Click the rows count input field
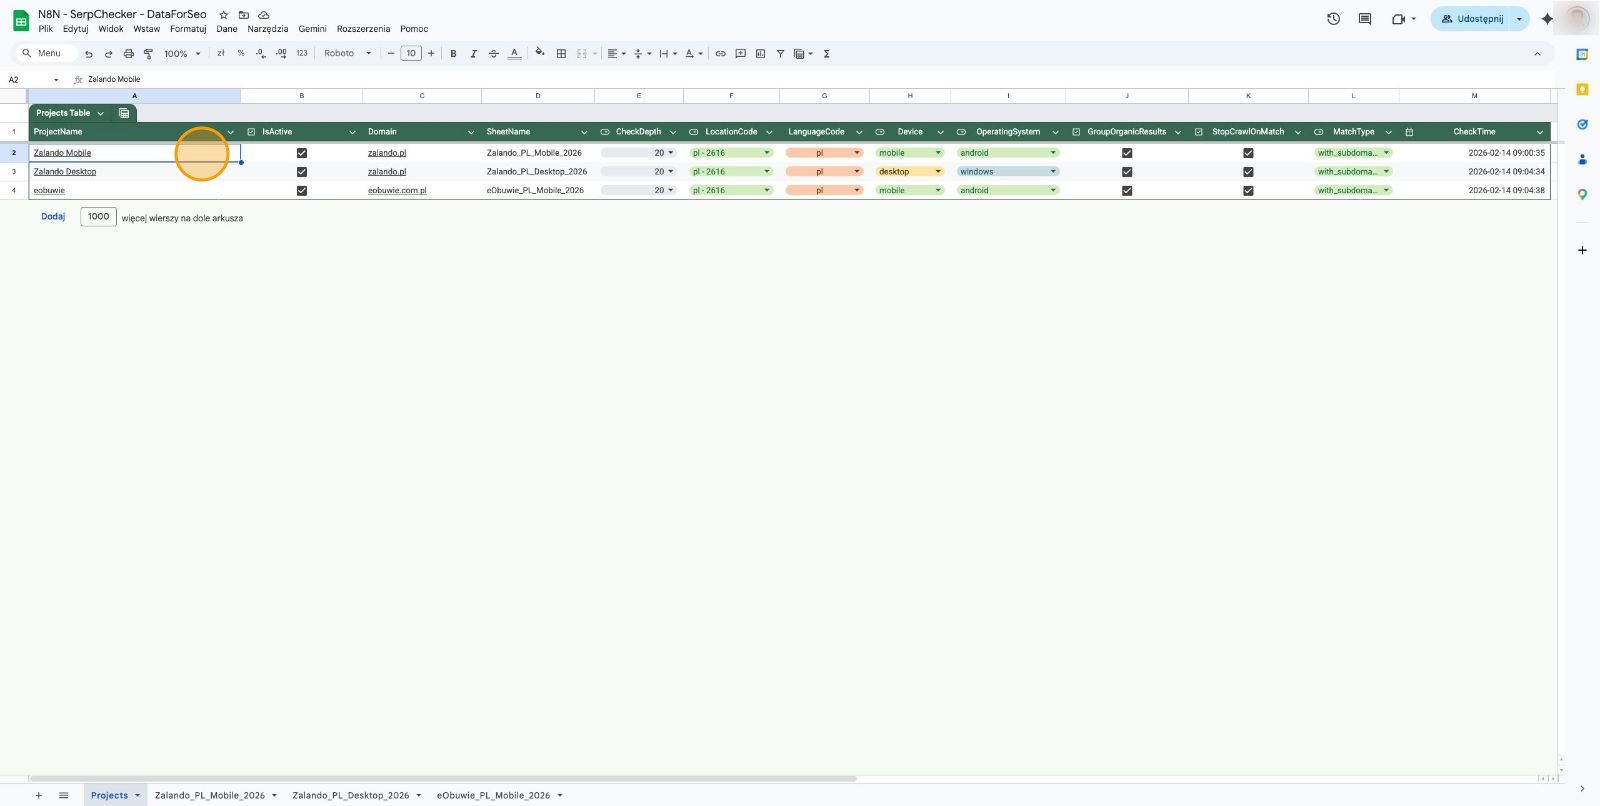Image resolution: width=1600 pixels, height=806 pixels. [x=99, y=217]
